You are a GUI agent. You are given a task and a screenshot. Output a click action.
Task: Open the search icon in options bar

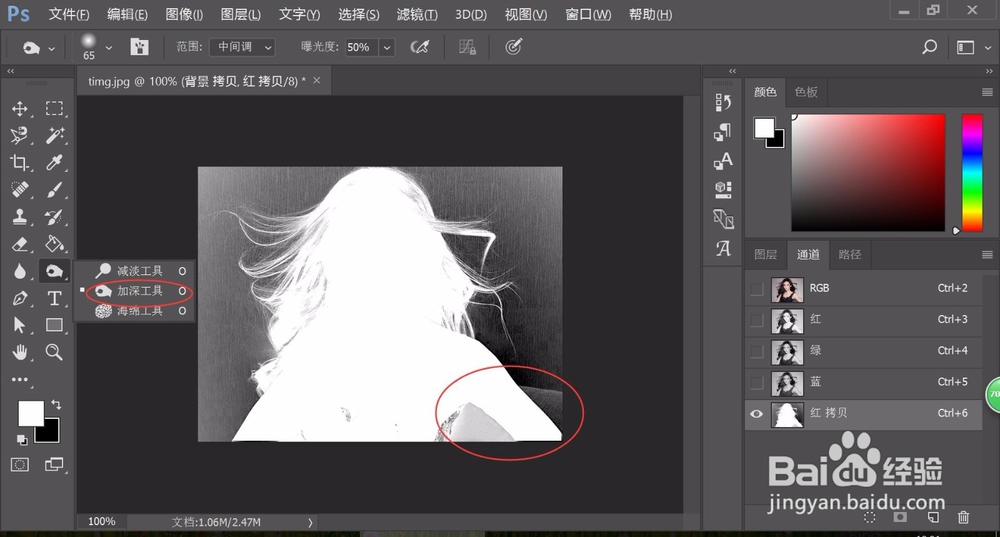929,47
